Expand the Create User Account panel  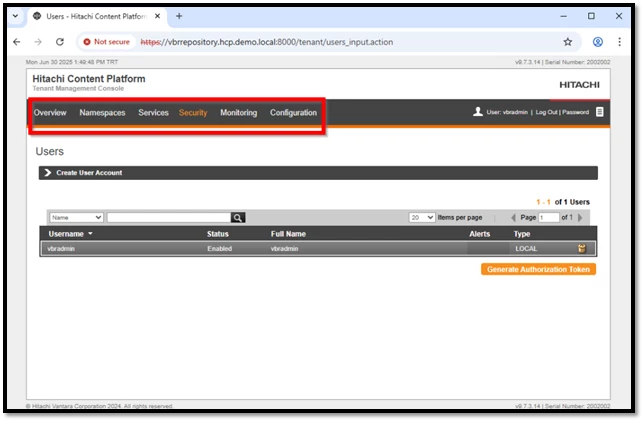tap(318, 173)
